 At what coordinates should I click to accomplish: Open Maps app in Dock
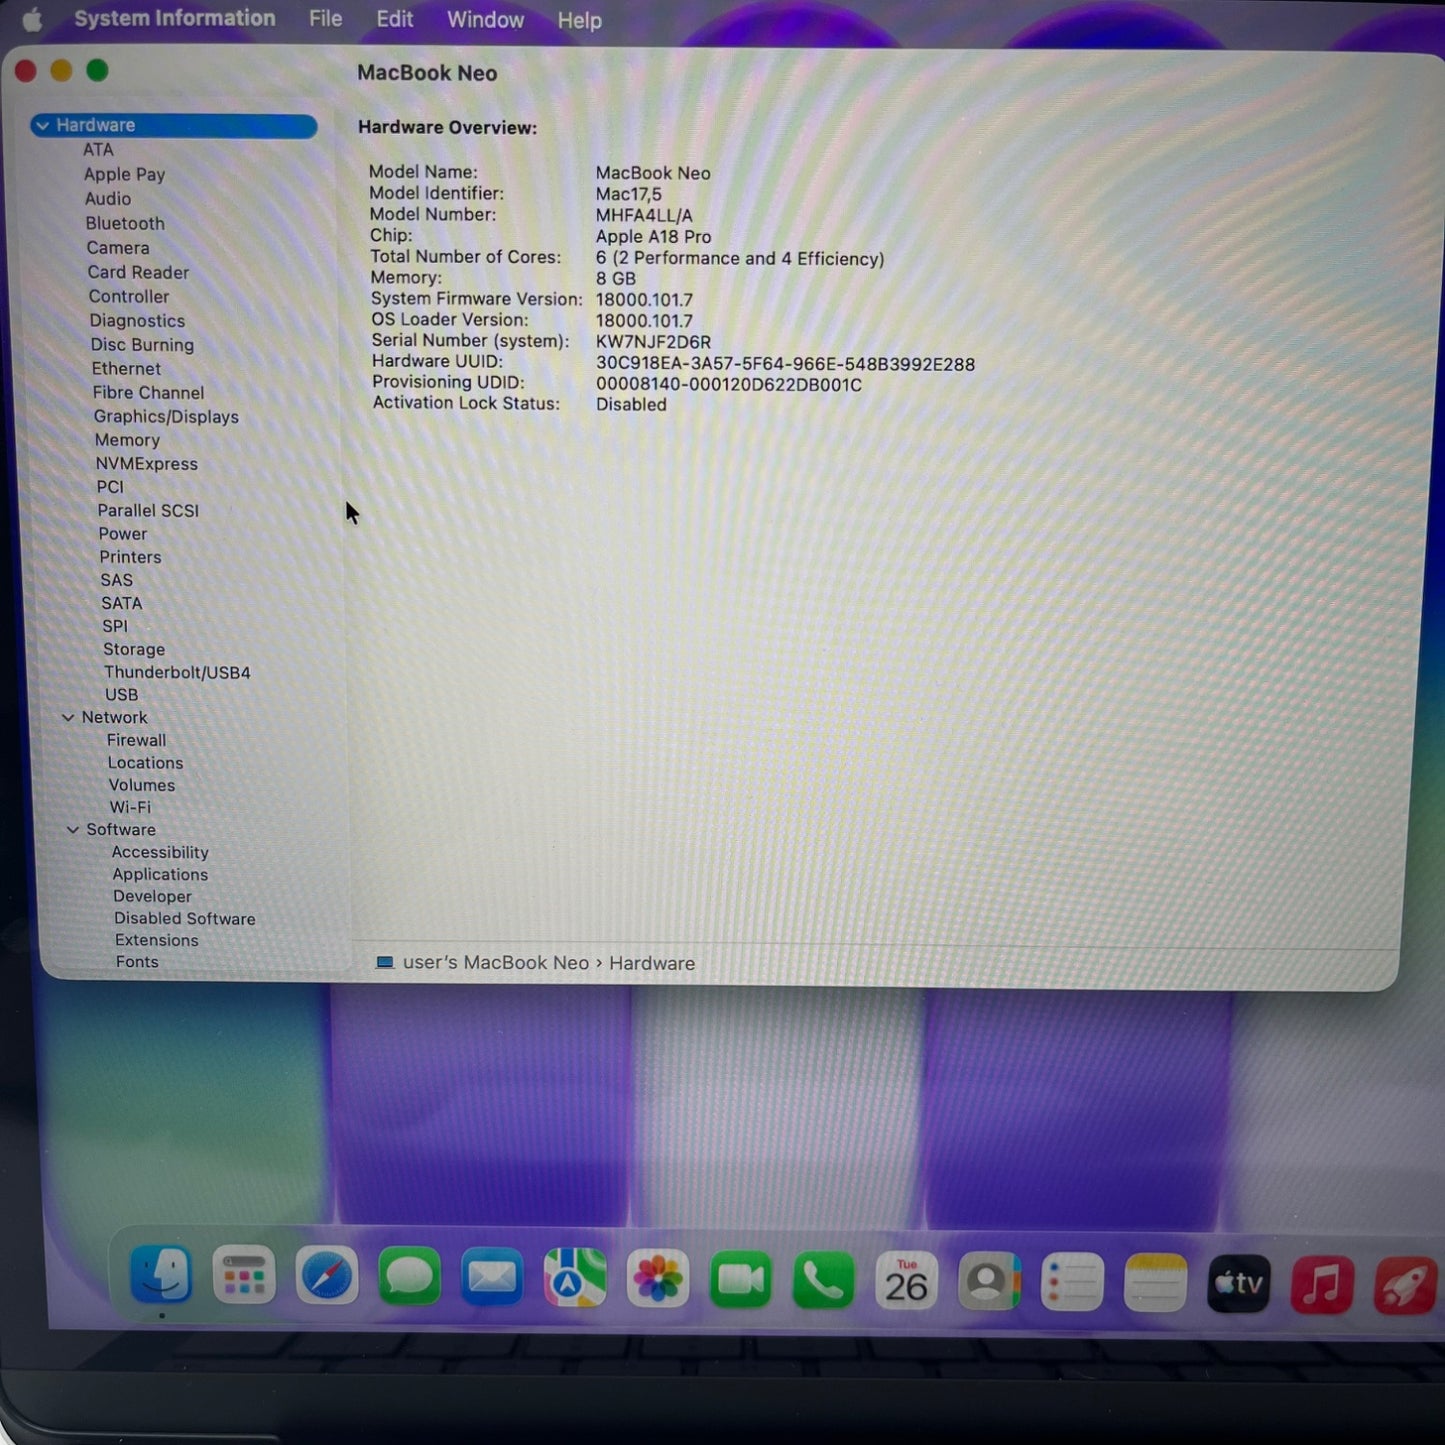[x=575, y=1278]
